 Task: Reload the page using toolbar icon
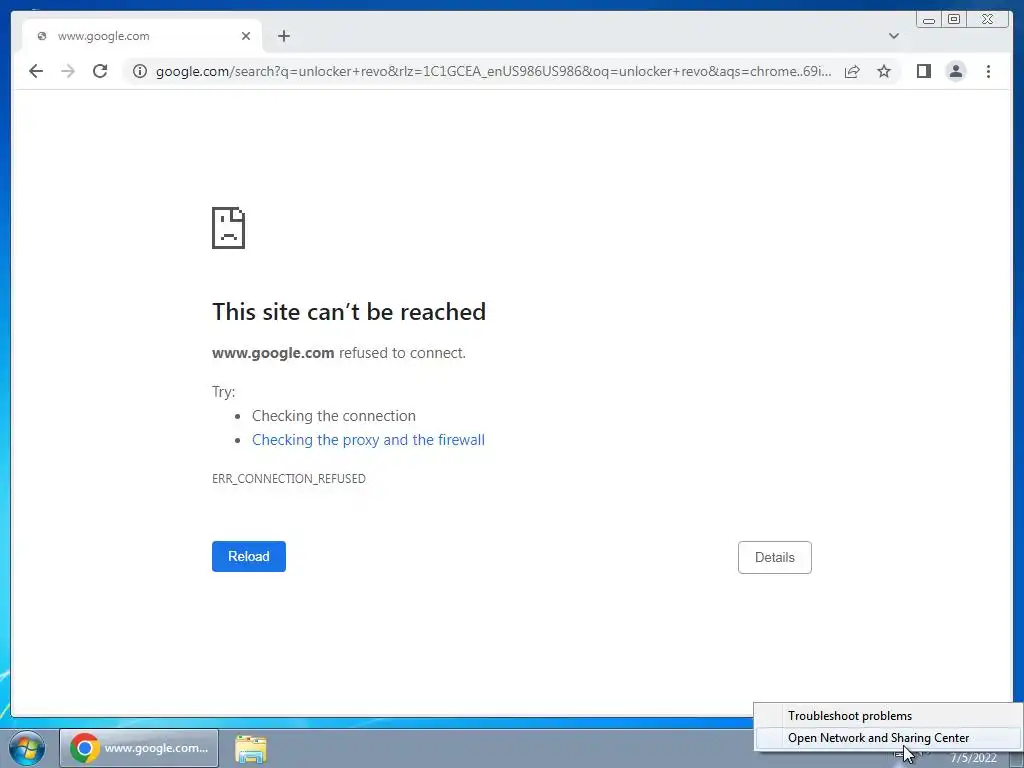100,71
